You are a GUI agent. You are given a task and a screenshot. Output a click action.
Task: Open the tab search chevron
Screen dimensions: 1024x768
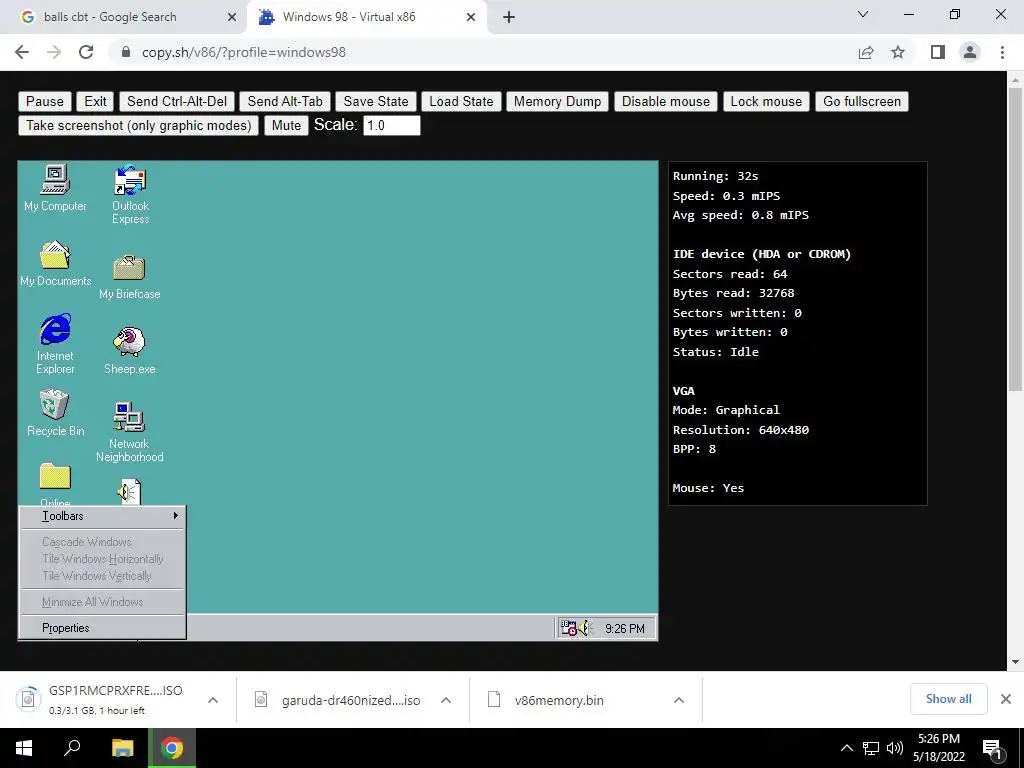[x=863, y=14]
